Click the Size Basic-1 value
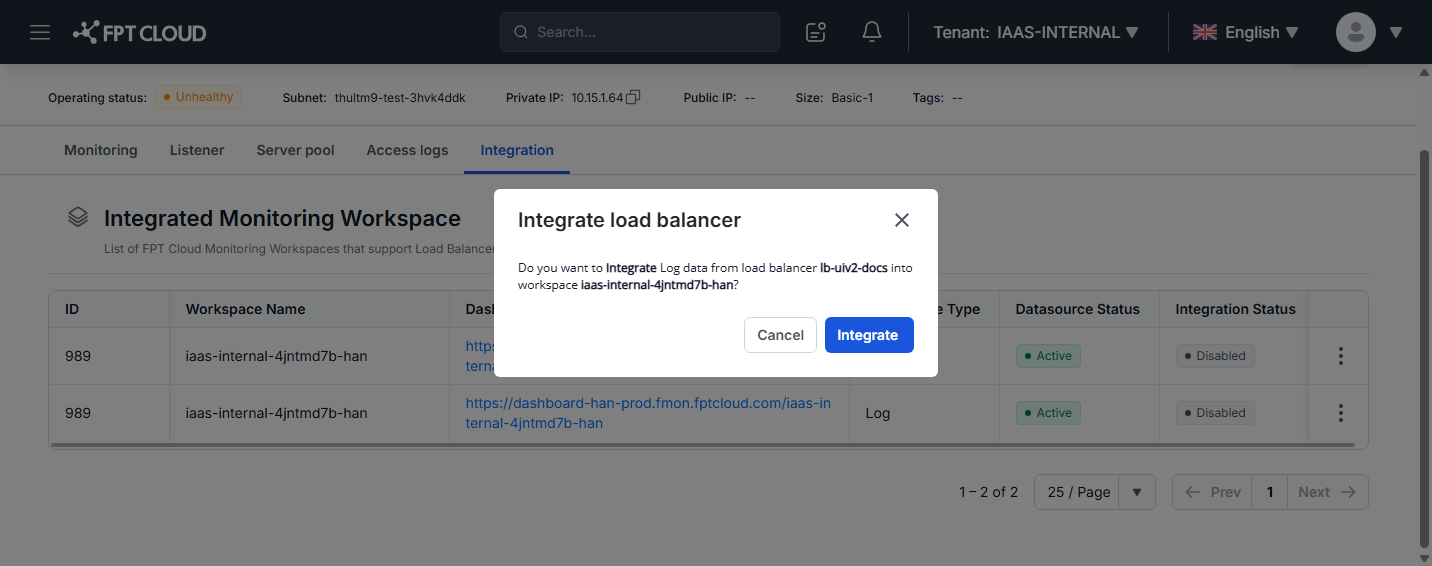 click(852, 98)
